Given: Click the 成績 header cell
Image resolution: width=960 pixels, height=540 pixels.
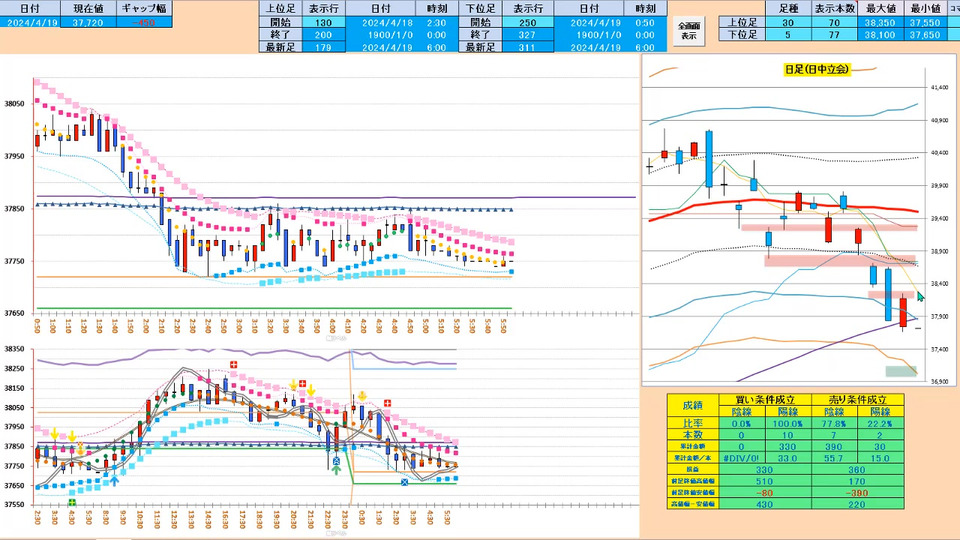Looking at the screenshot, I should point(692,405).
